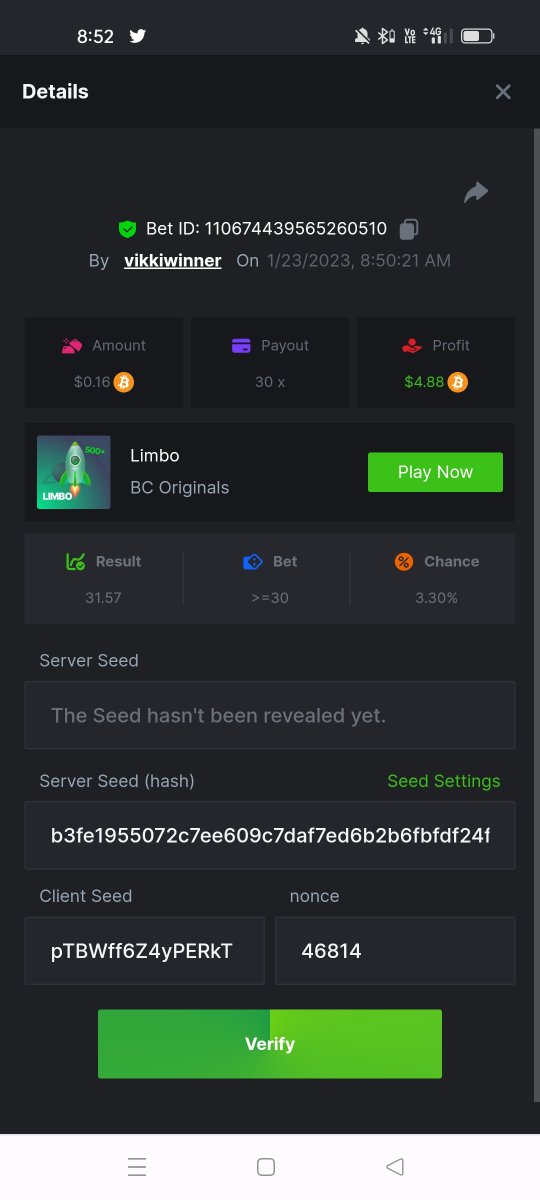Tap the orange Chance percent icon

coord(404,562)
